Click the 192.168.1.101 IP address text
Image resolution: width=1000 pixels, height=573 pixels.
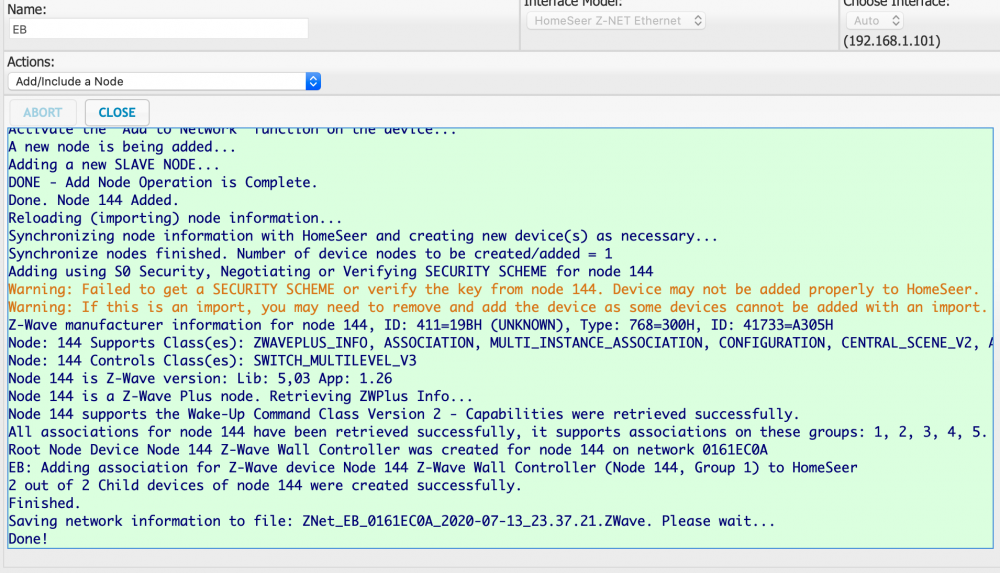pos(891,42)
